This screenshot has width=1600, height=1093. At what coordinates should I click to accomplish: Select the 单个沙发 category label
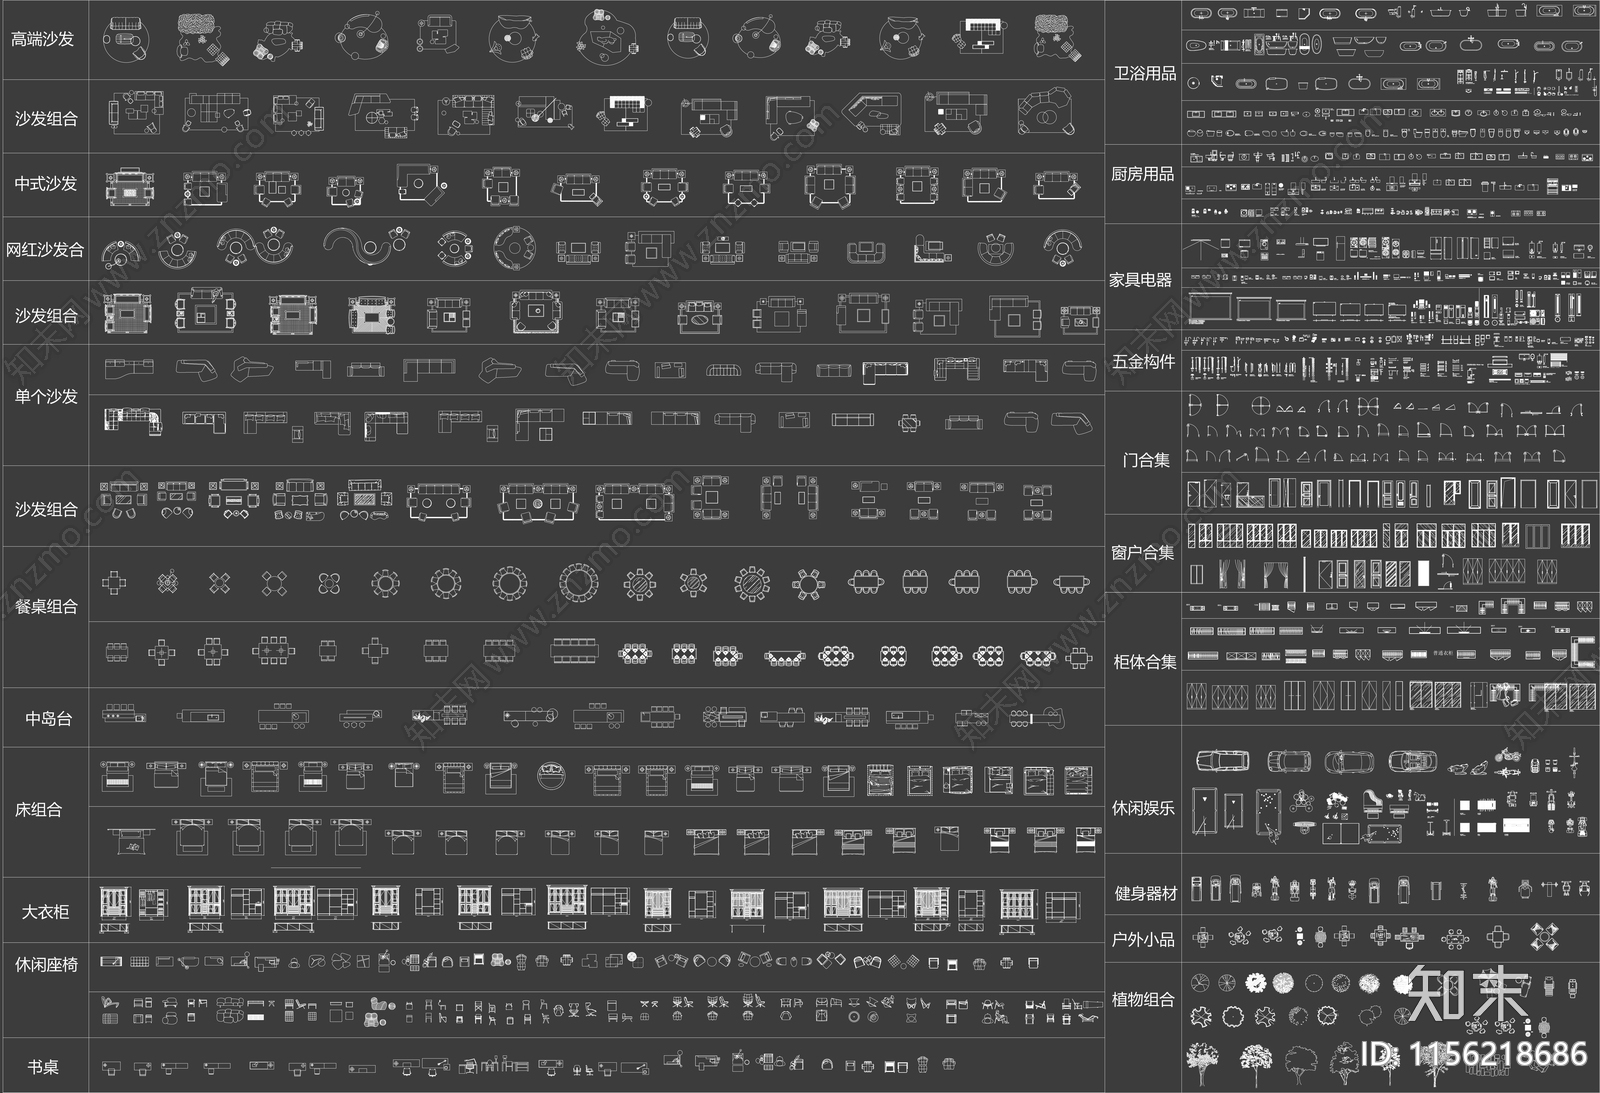click(x=45, y=397)
